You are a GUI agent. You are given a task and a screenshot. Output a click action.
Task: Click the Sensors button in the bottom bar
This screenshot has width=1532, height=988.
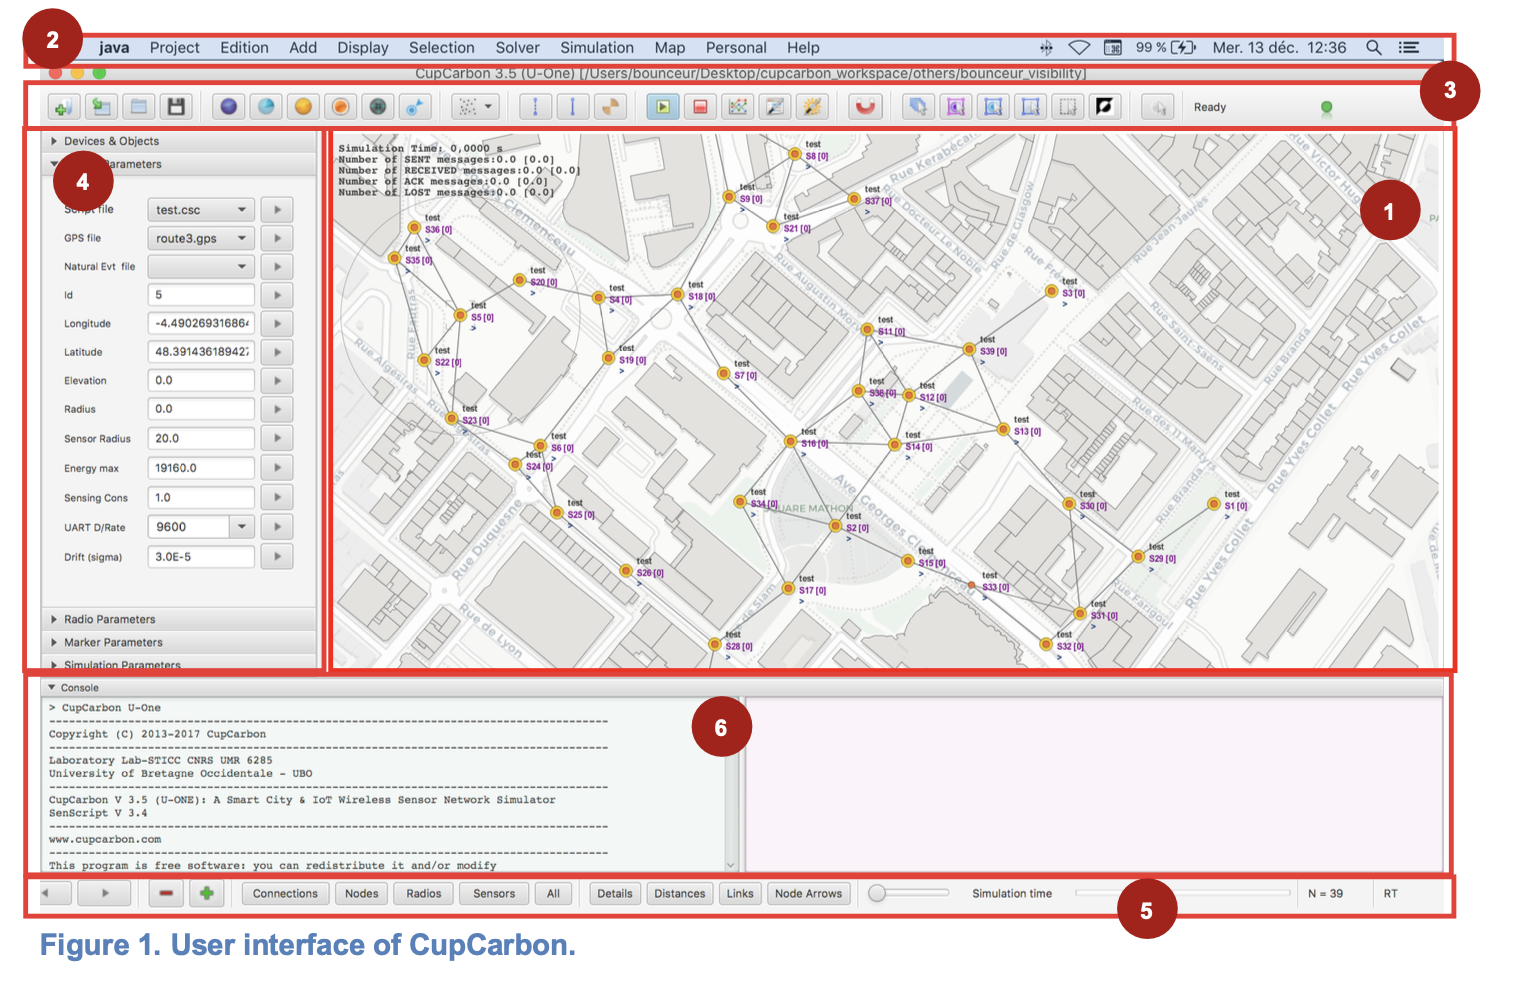494,893
